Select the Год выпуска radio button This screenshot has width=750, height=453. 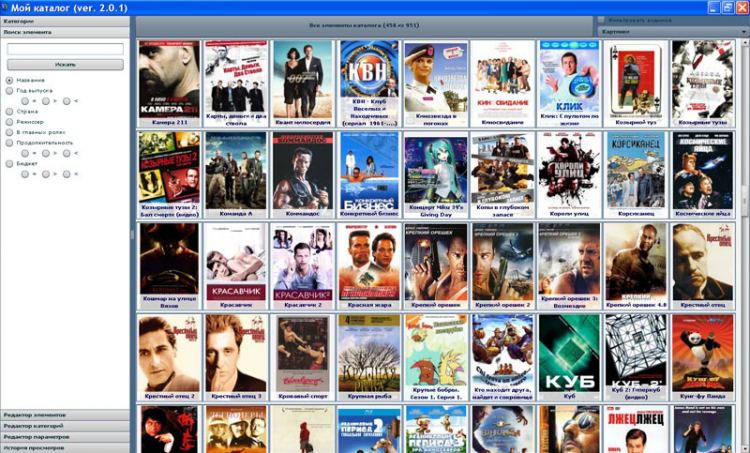(x=10, y=90)
